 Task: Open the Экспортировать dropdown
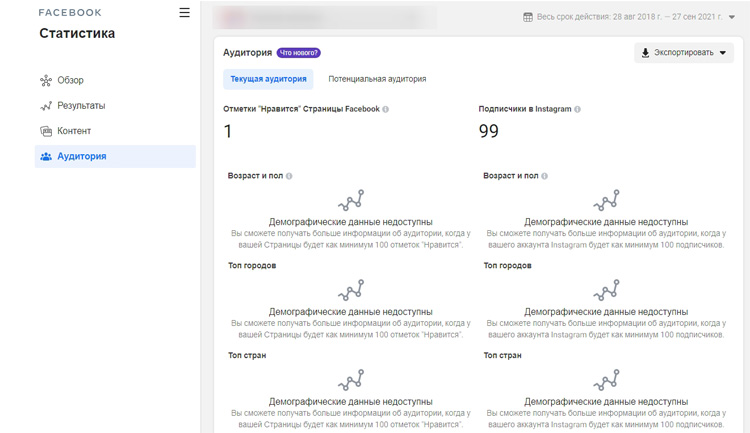pos(684,53)
